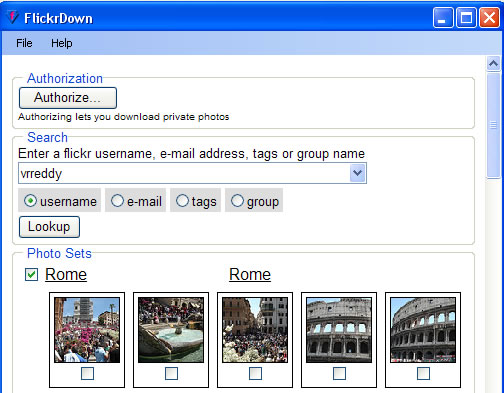Check the box under the Spanish Steps flowers photo
504x393 pixels.
coord(87,374)
